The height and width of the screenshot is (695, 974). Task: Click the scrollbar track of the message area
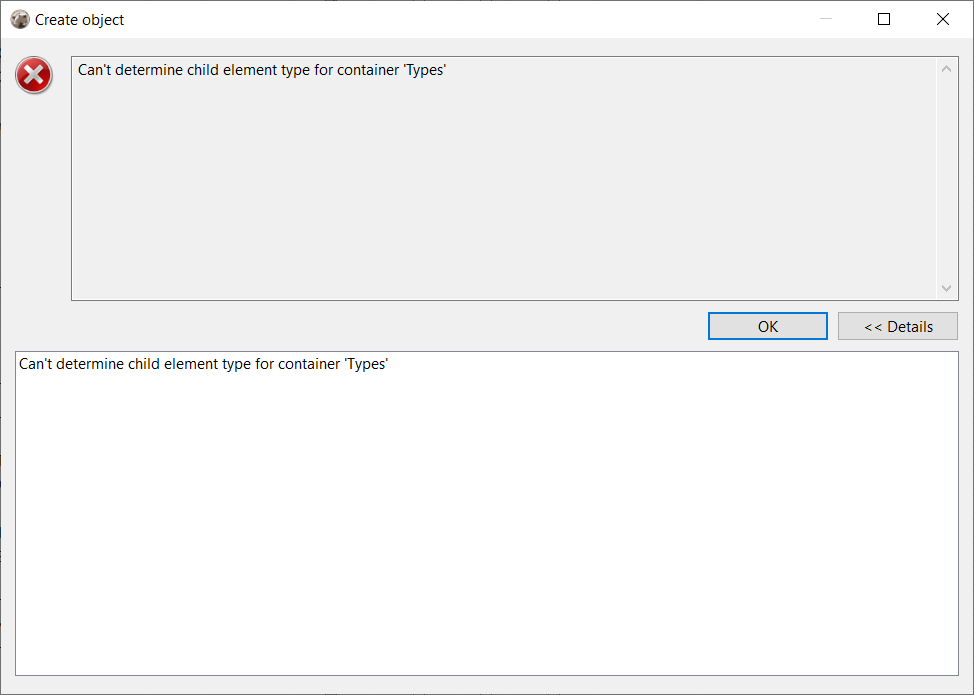click(x=946, y=180)
